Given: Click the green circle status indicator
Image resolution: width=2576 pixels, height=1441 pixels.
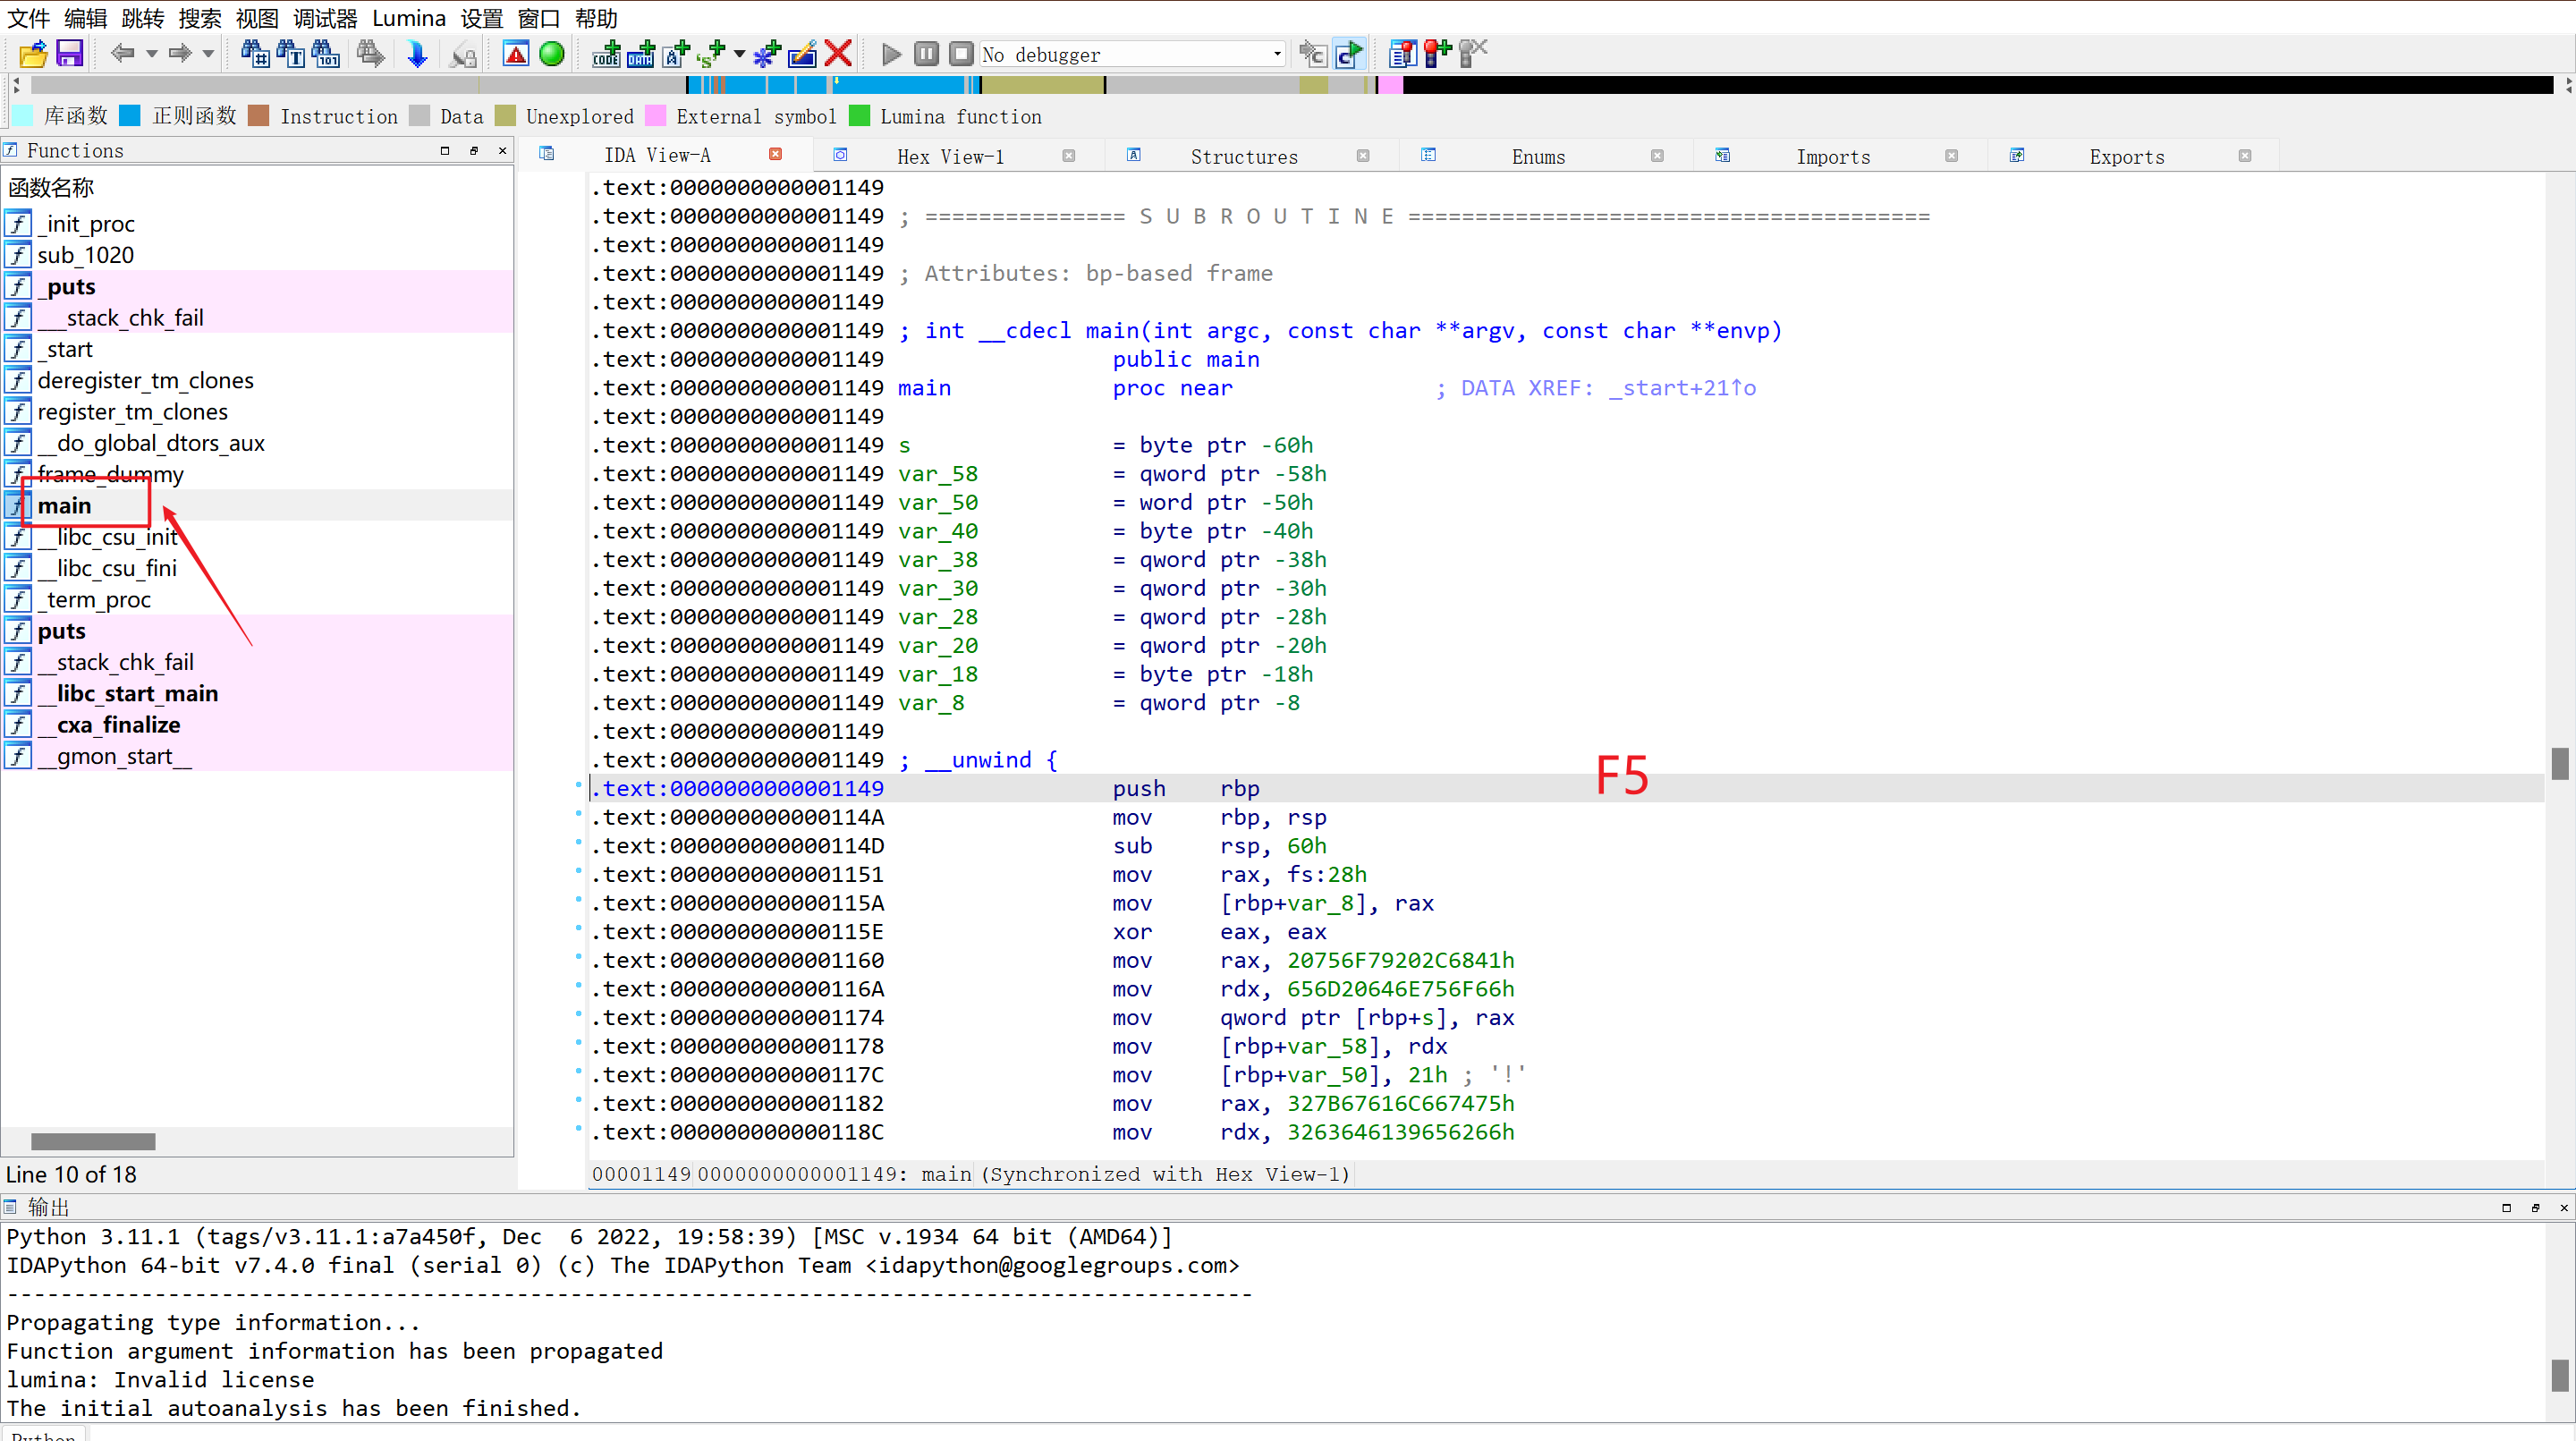Looking at the screenshot, I should 551,54.
